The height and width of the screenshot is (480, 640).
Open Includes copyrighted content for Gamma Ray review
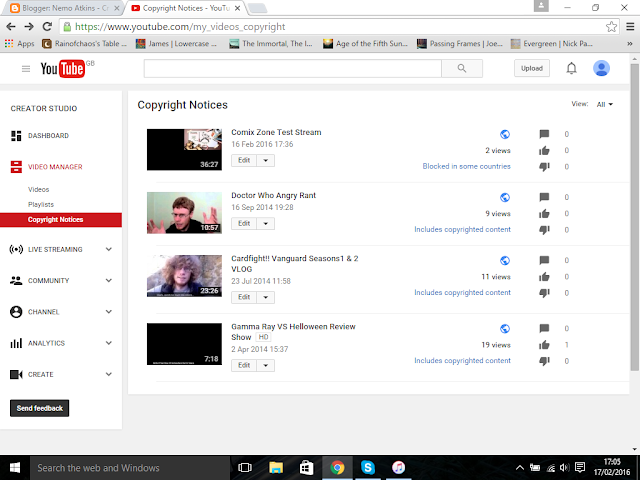(462, 361)
